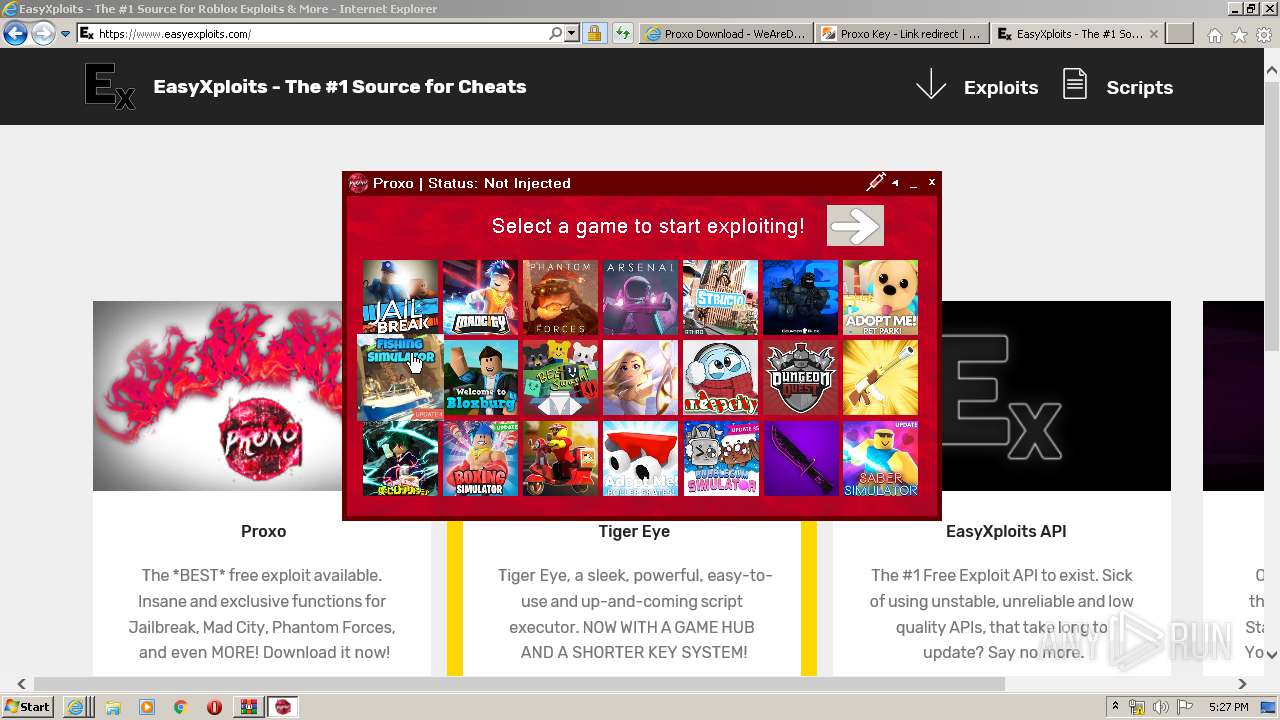This screenshot has height=720, width=1280.
Task: Pick the Strucid game thumbnail
Action: point(720,297)
